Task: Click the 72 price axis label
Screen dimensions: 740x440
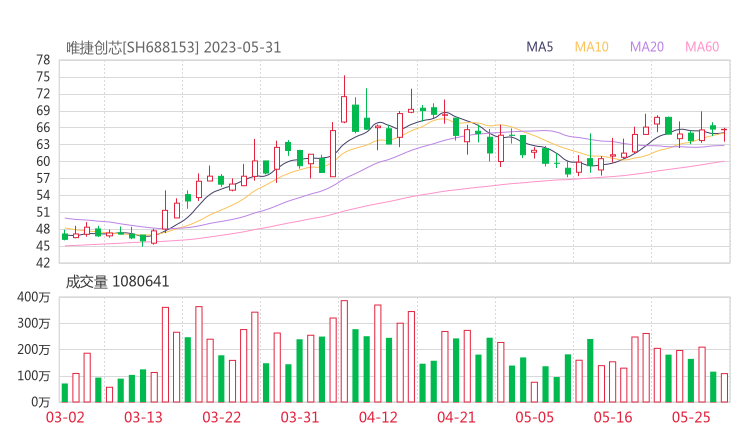Action: pyautogui.click(x=43, y=94)
